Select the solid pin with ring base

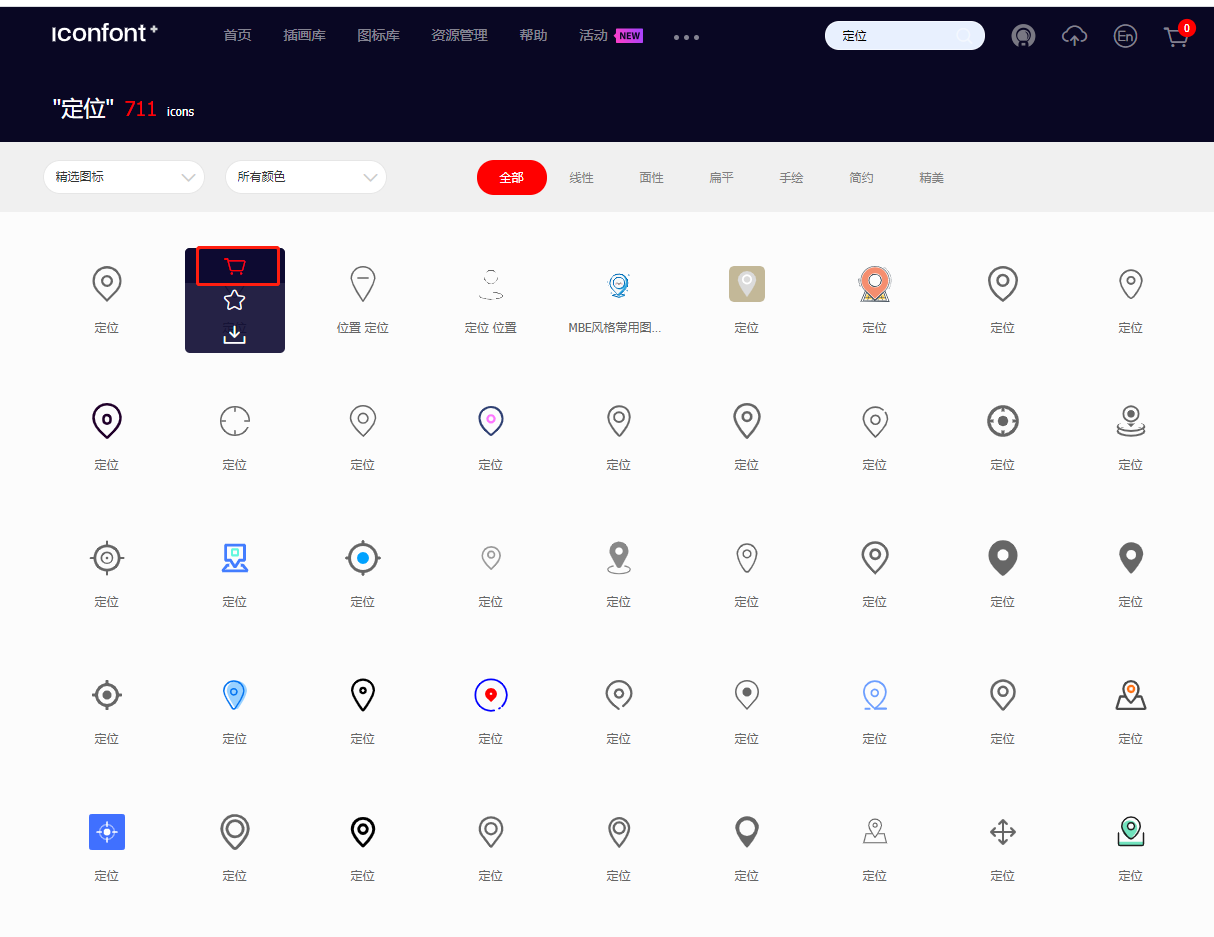point(619,558)
